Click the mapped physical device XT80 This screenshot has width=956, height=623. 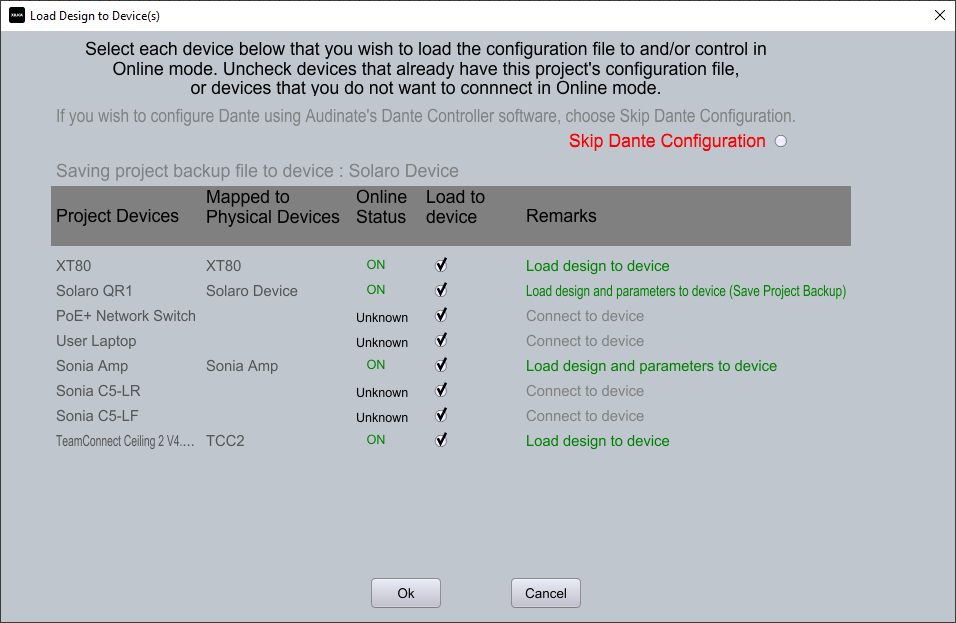click(x=223, y=266)
